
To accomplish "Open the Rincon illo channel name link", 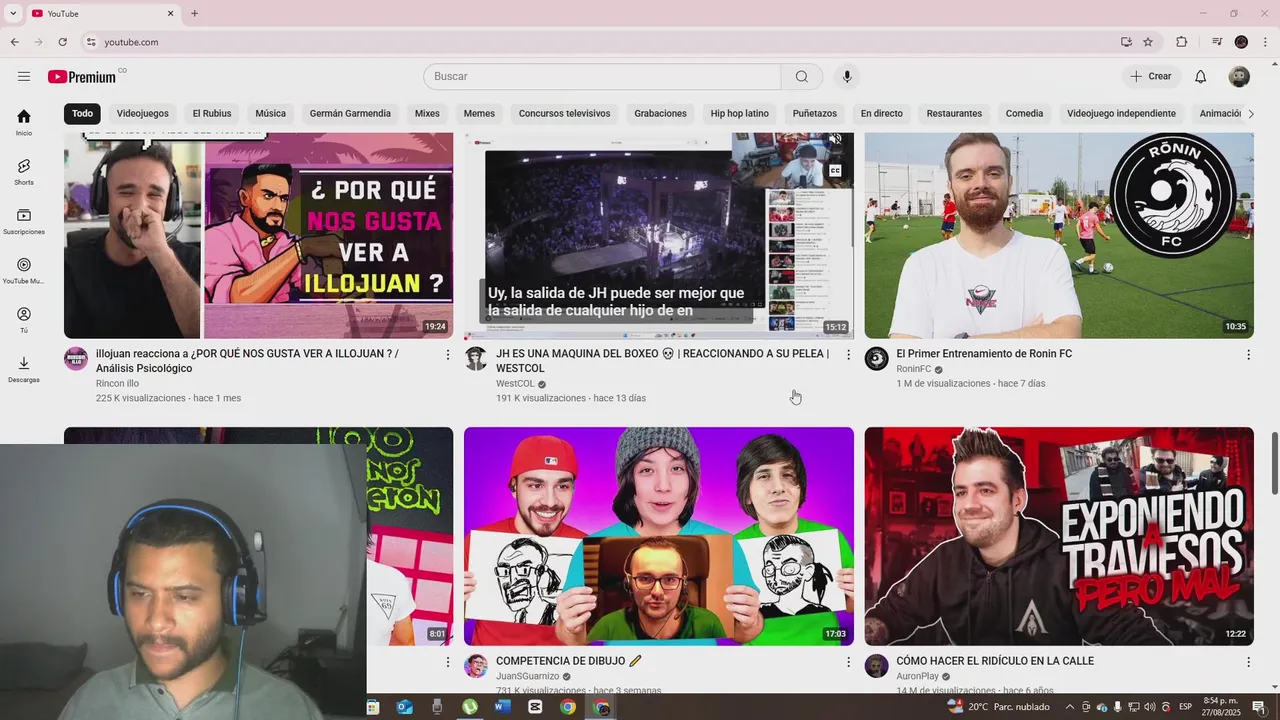I will (x=117, y=384).
